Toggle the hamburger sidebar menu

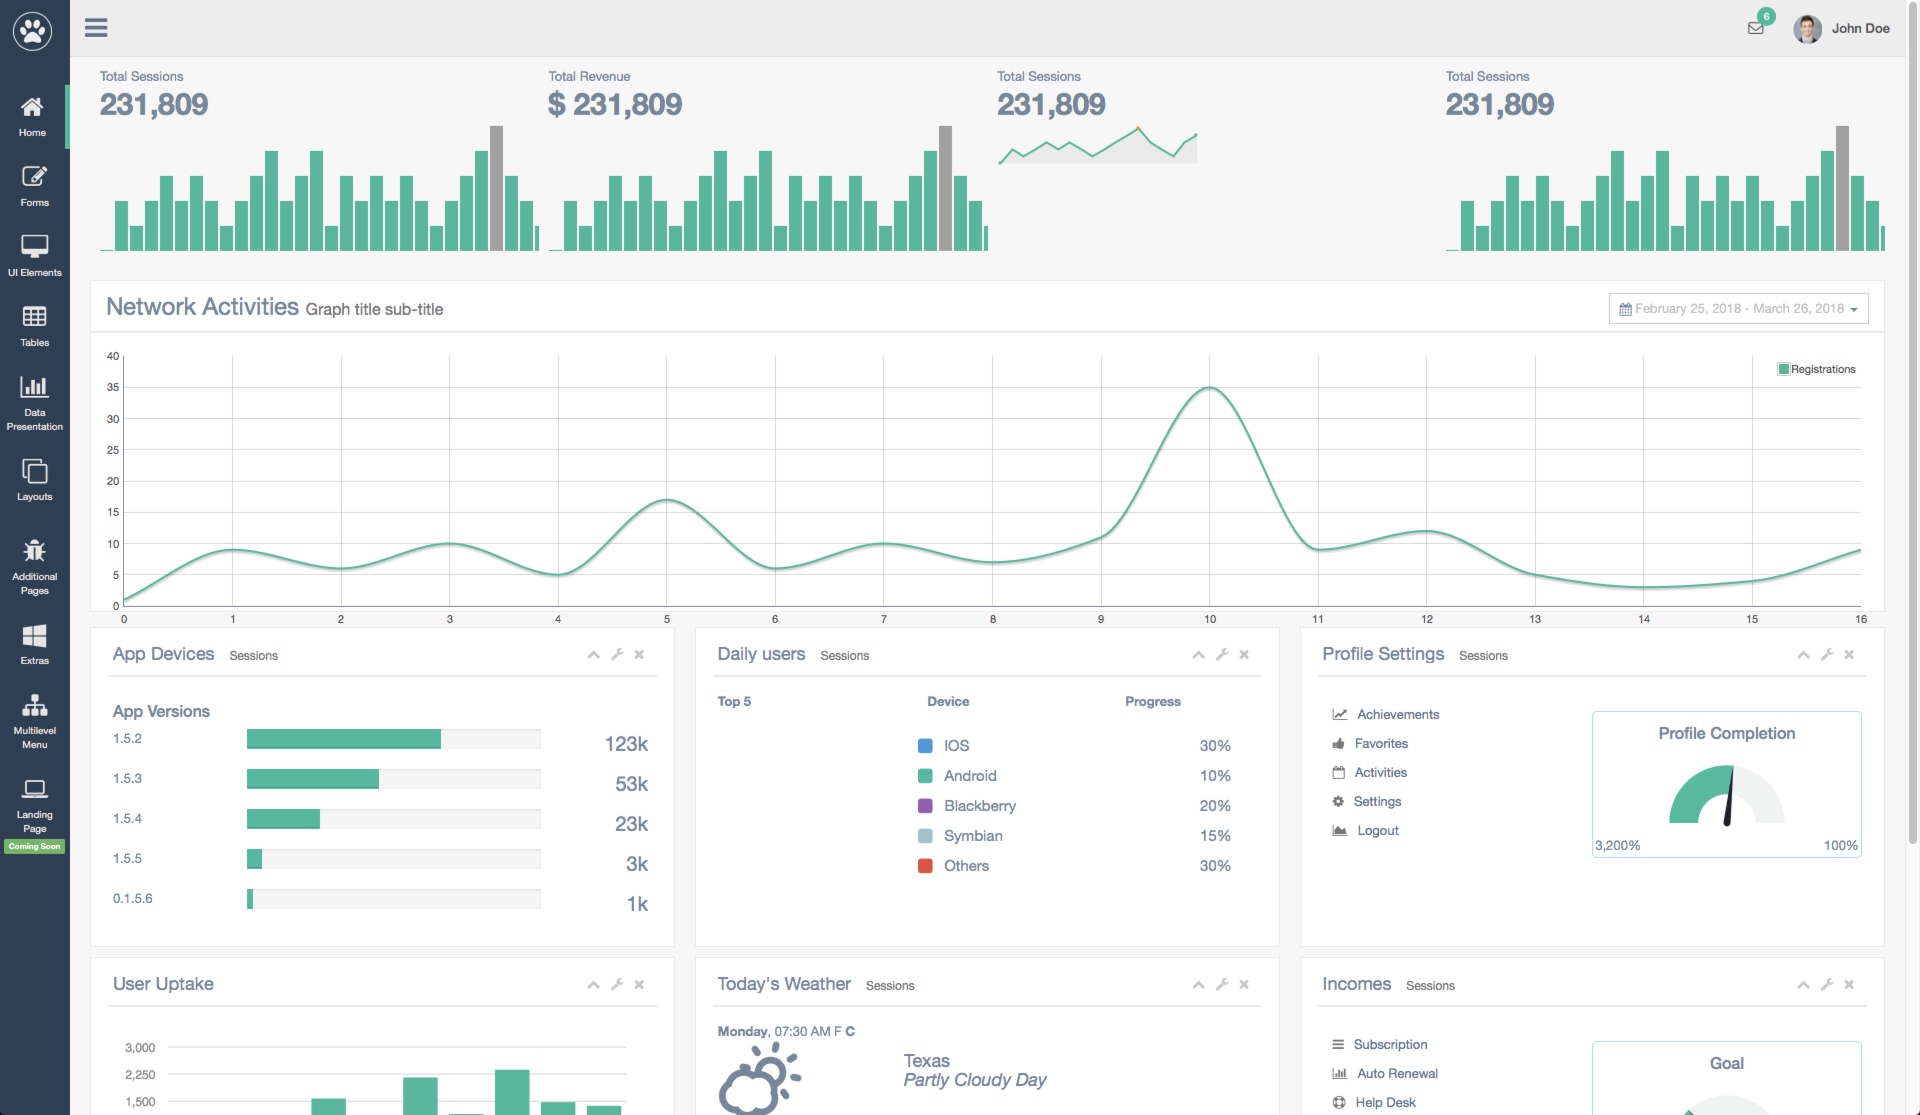tap(96, 28)
